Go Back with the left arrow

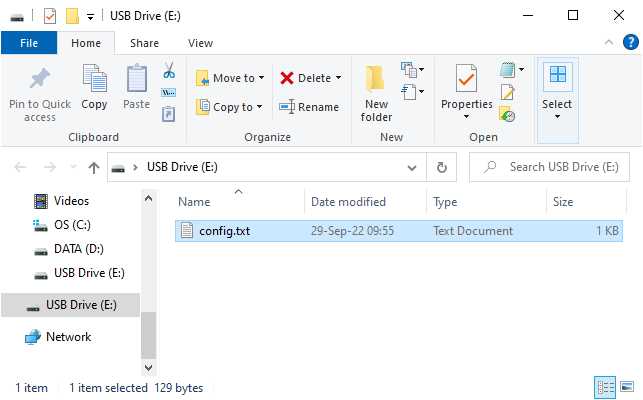pos(20,167)
